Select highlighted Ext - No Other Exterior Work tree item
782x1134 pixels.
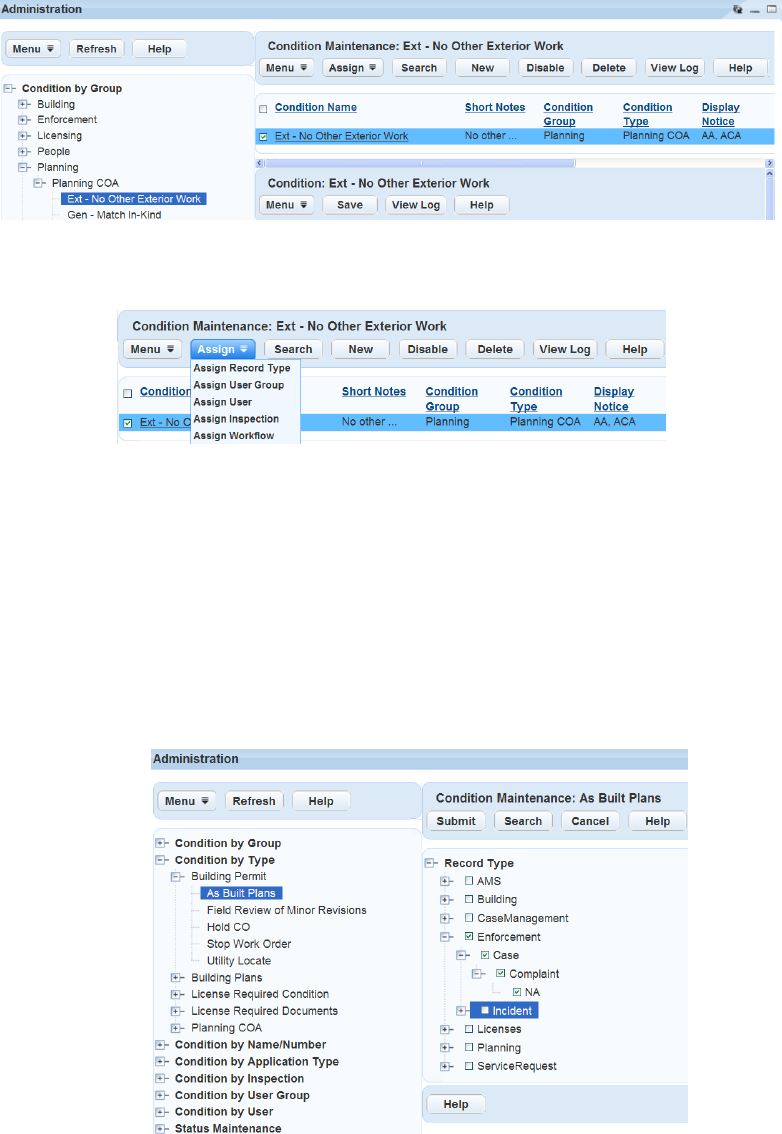tap(134, 199)
